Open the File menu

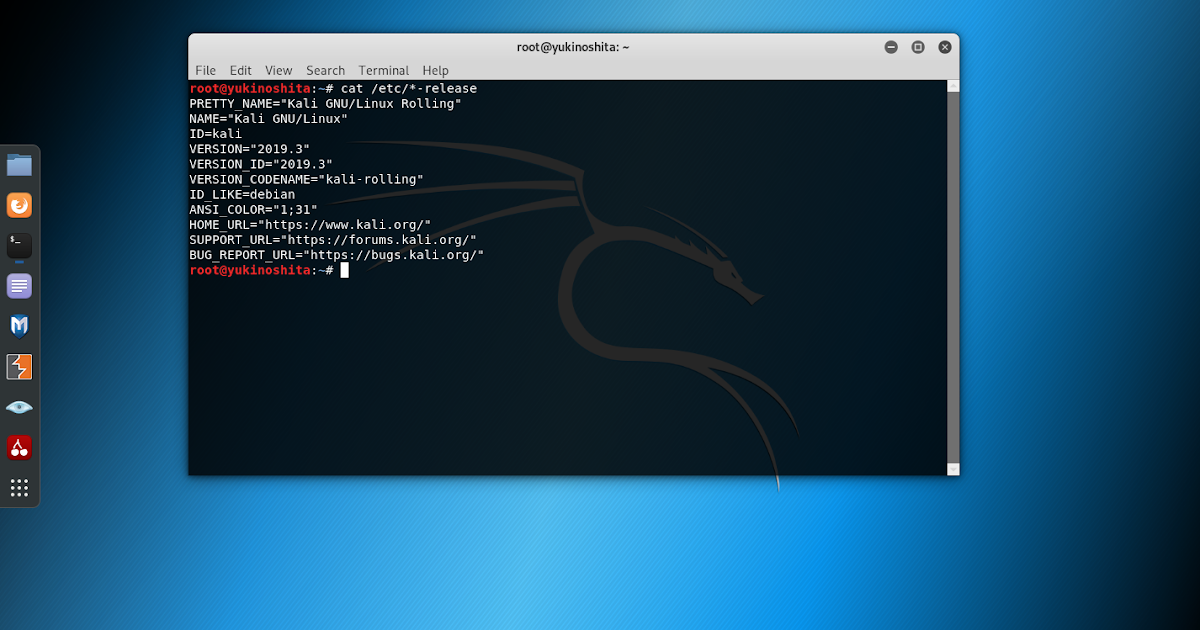(x=205, y=70)
